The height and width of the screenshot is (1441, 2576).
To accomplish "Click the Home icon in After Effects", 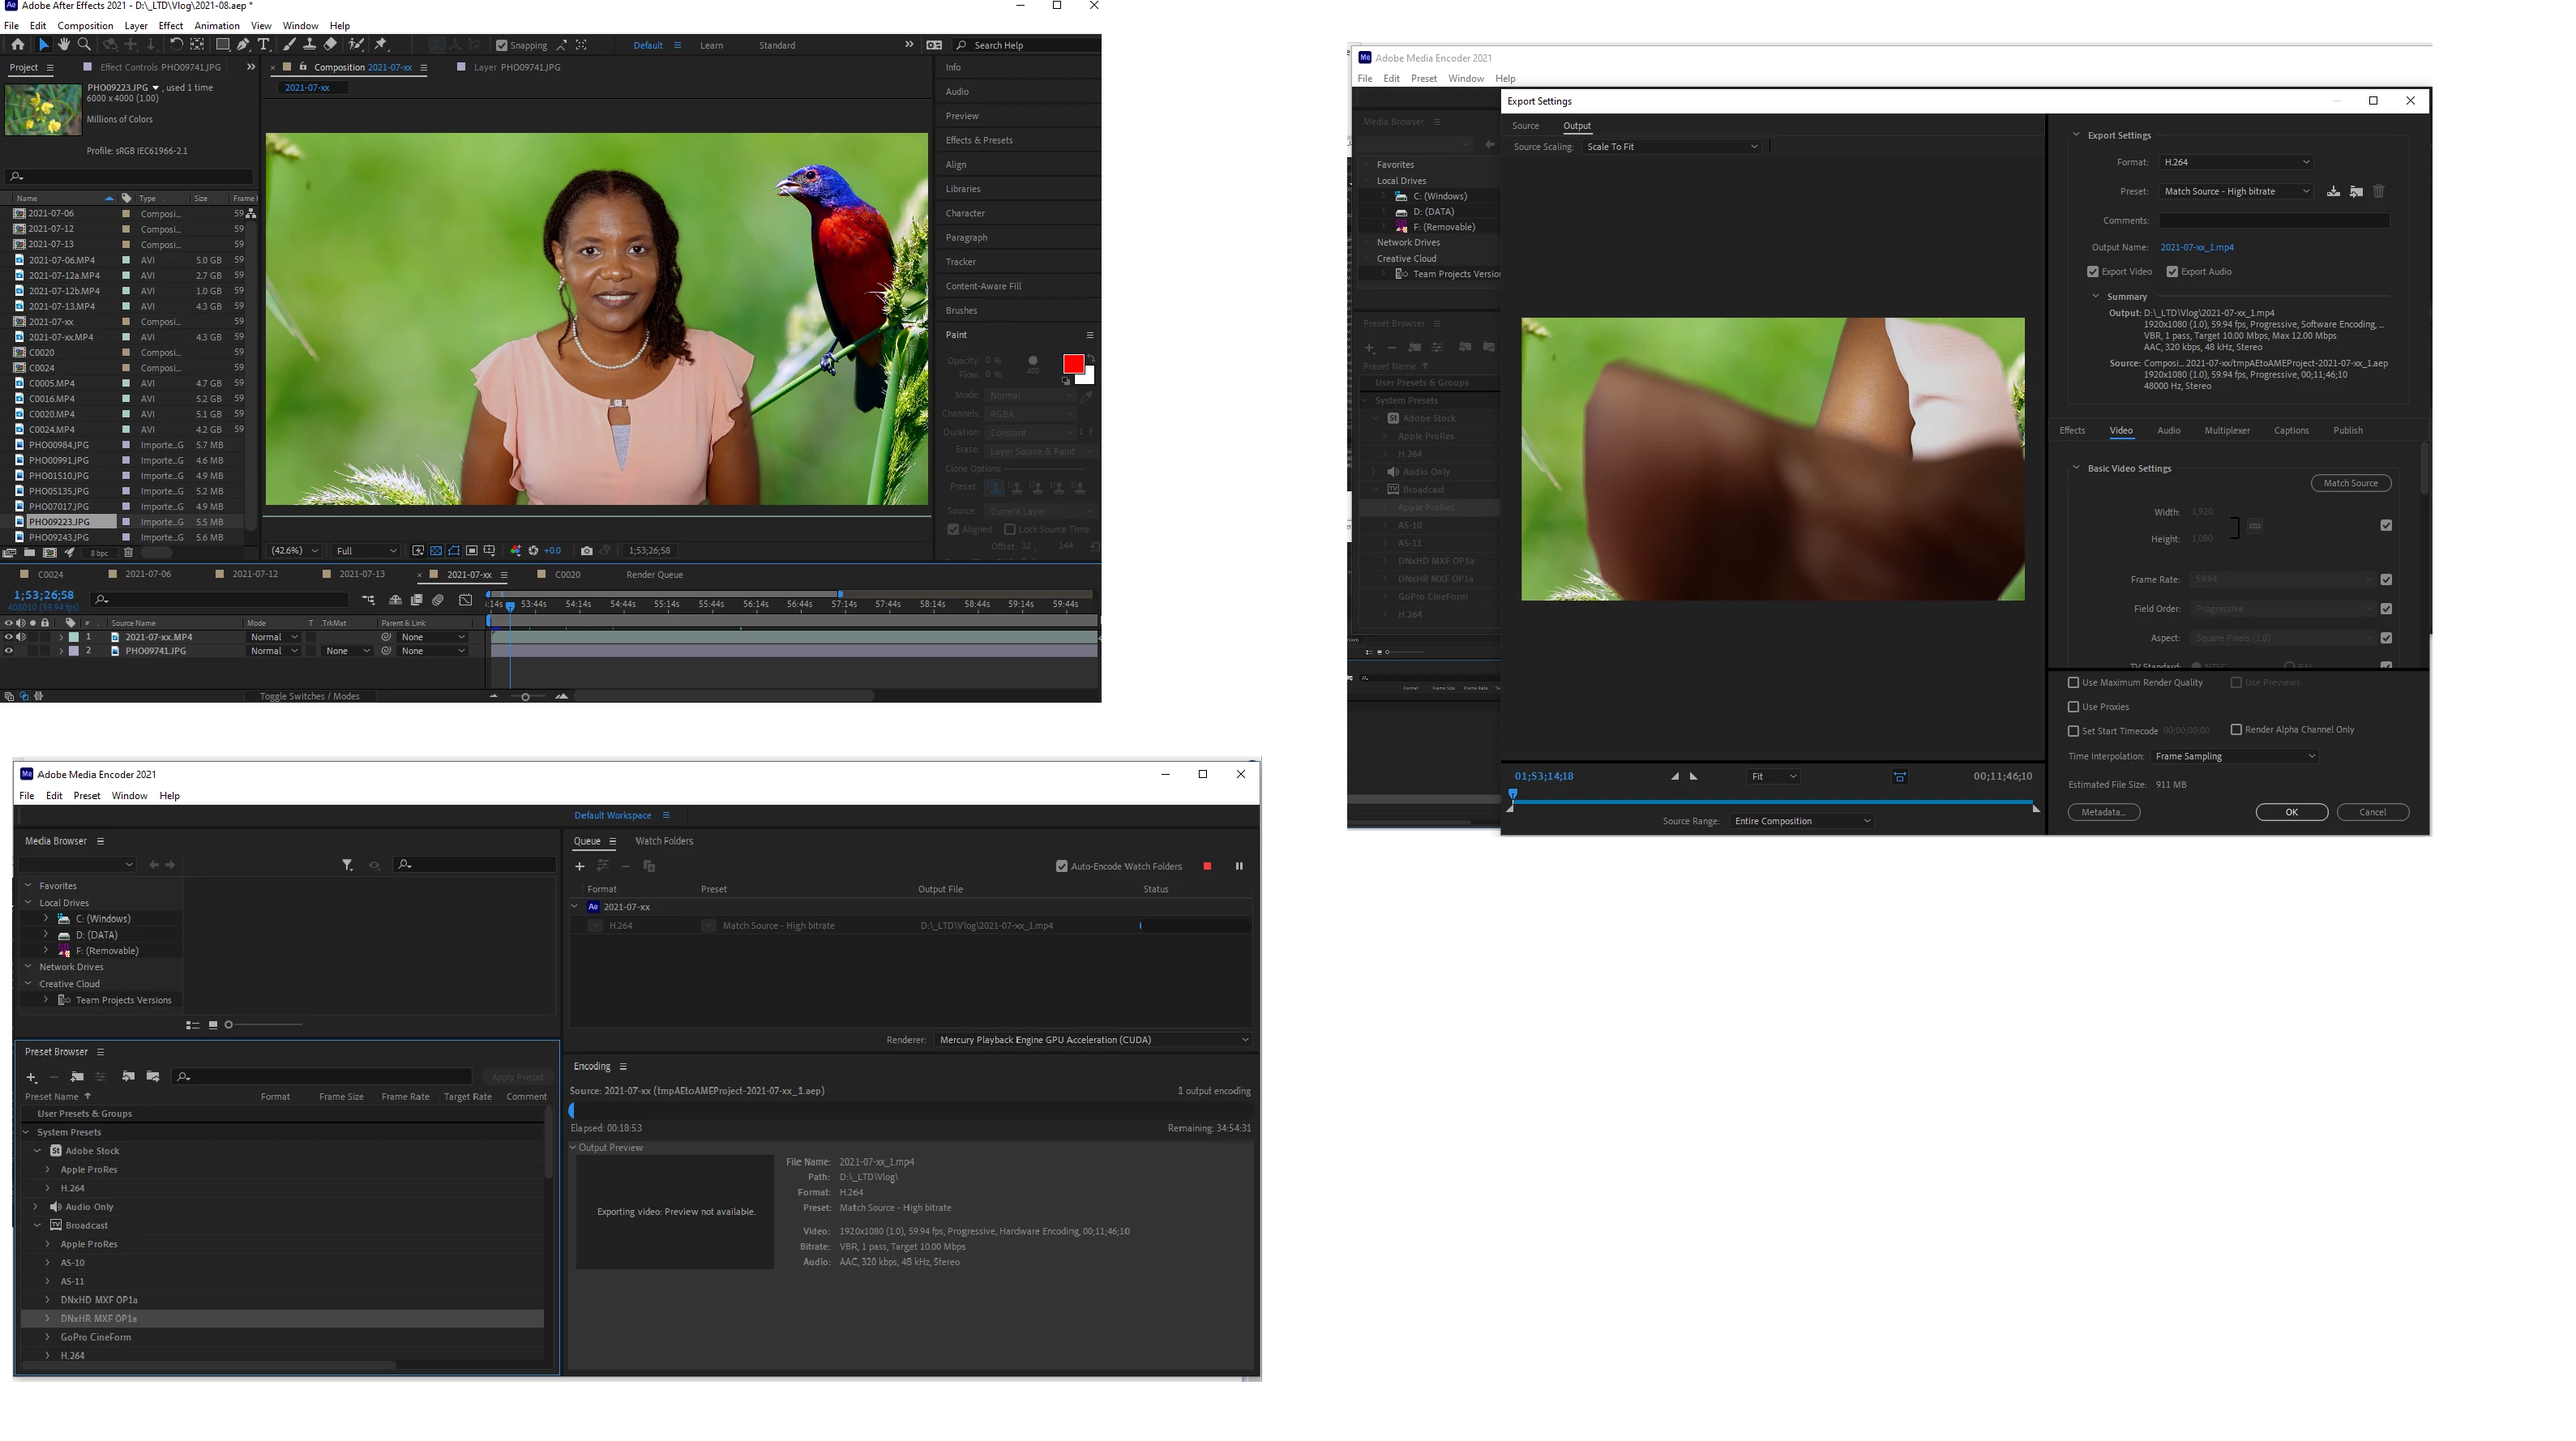I will coord(17,44).
